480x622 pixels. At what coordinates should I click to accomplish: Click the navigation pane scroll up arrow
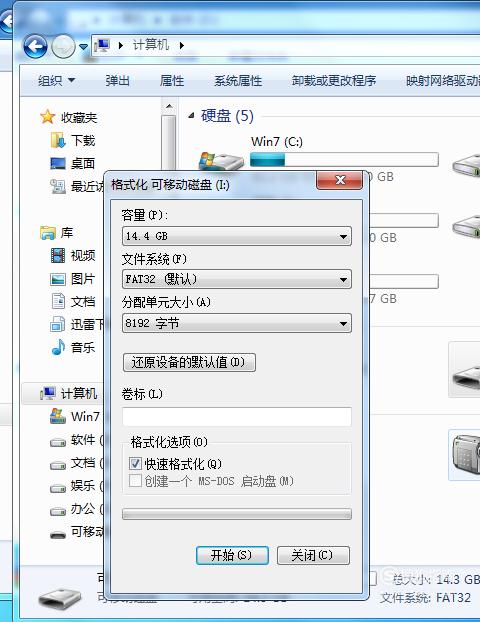coord(169,106)
